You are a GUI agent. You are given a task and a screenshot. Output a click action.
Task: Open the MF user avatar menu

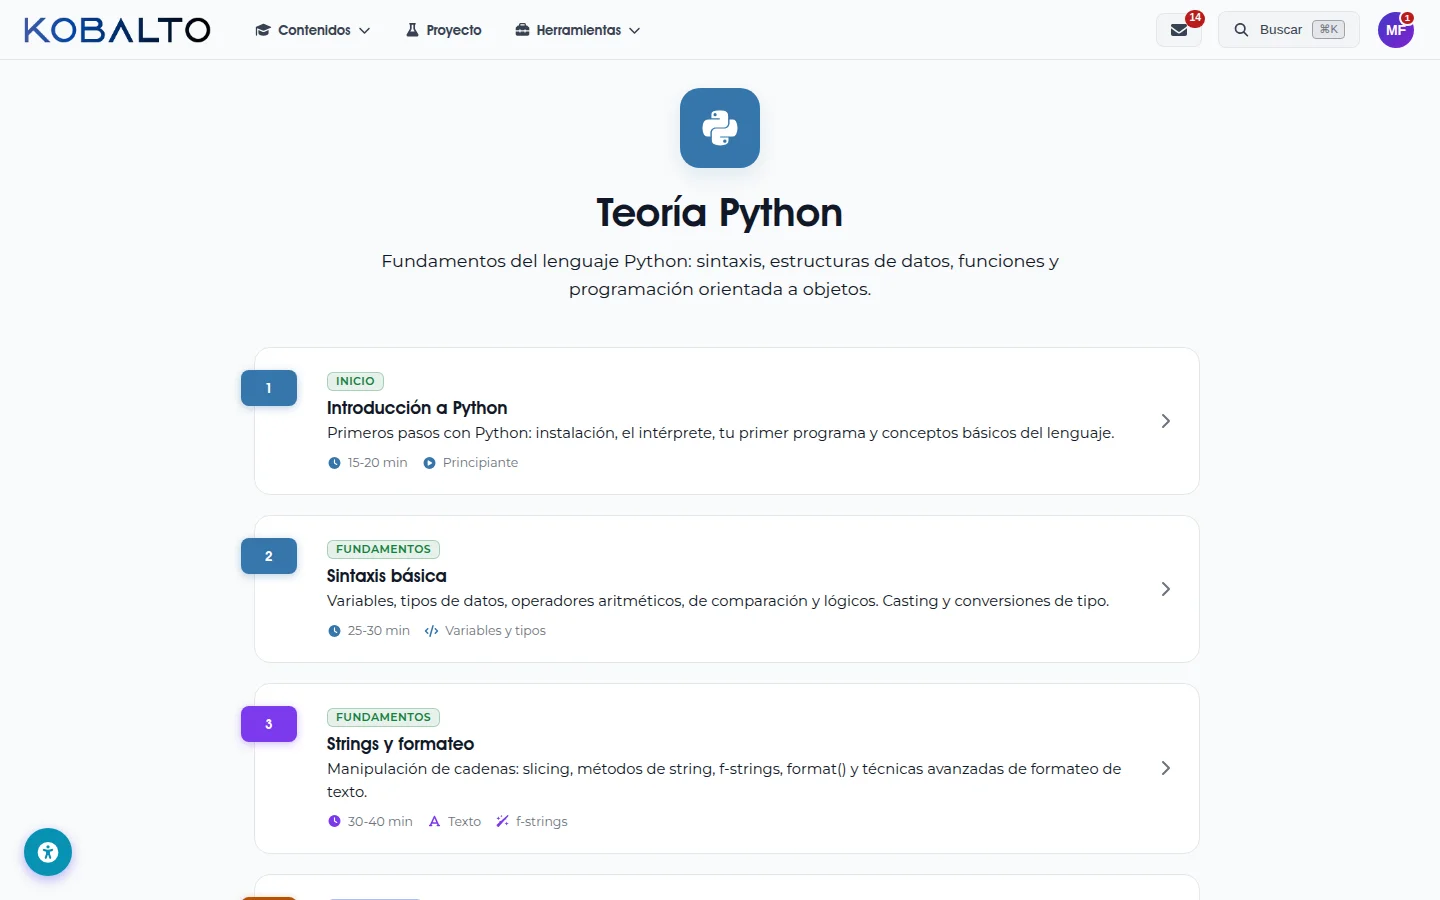click(x=1396, y=30)
